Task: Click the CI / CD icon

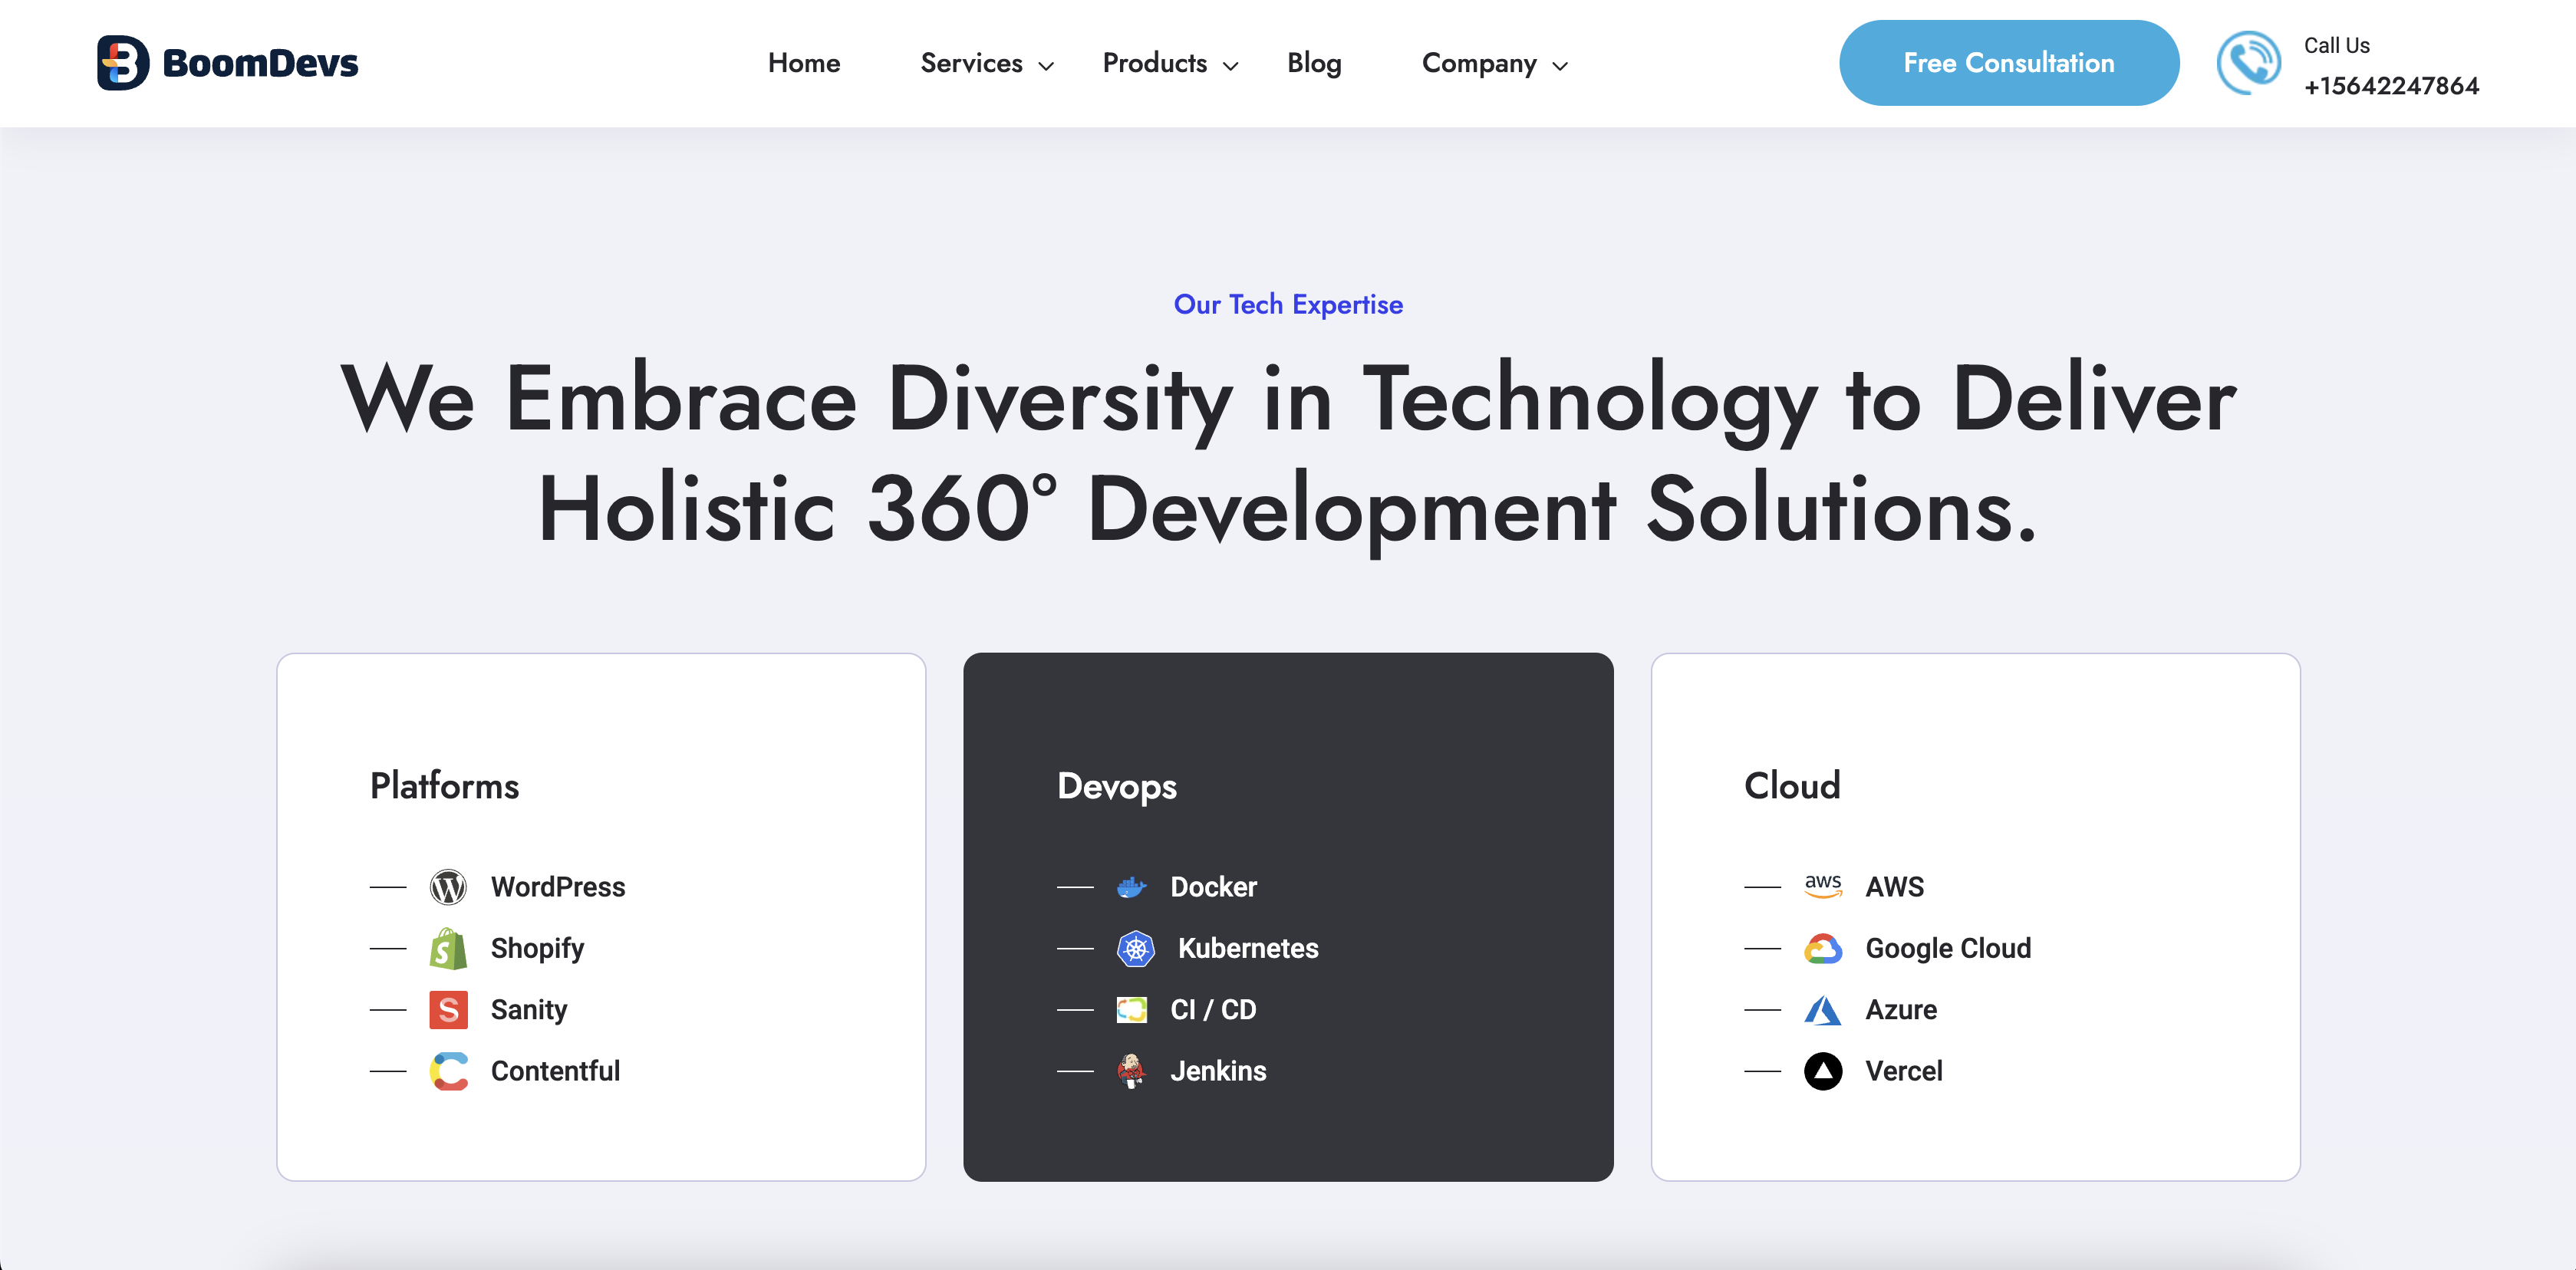Action: pyautogui.click(x=1132, y=1010)
